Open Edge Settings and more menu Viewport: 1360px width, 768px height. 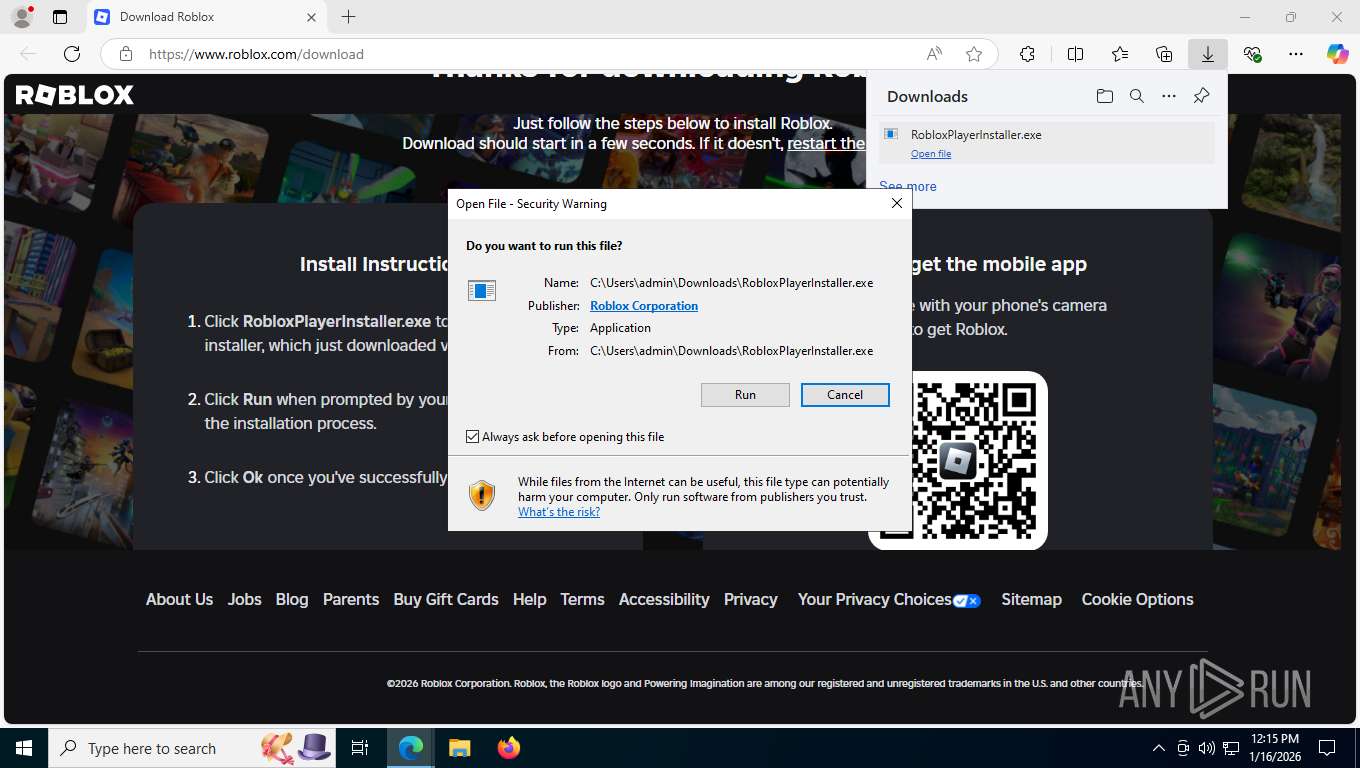(x=1296, y=54)
